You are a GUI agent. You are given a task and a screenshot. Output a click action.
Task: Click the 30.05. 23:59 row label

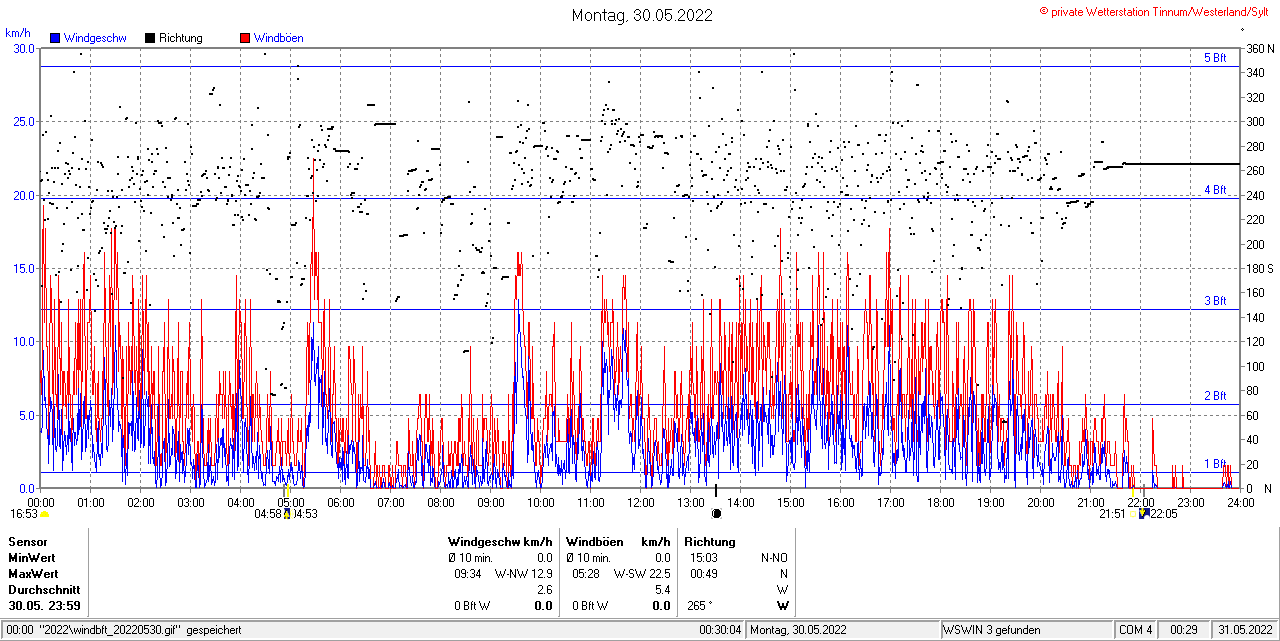[45, 606]
